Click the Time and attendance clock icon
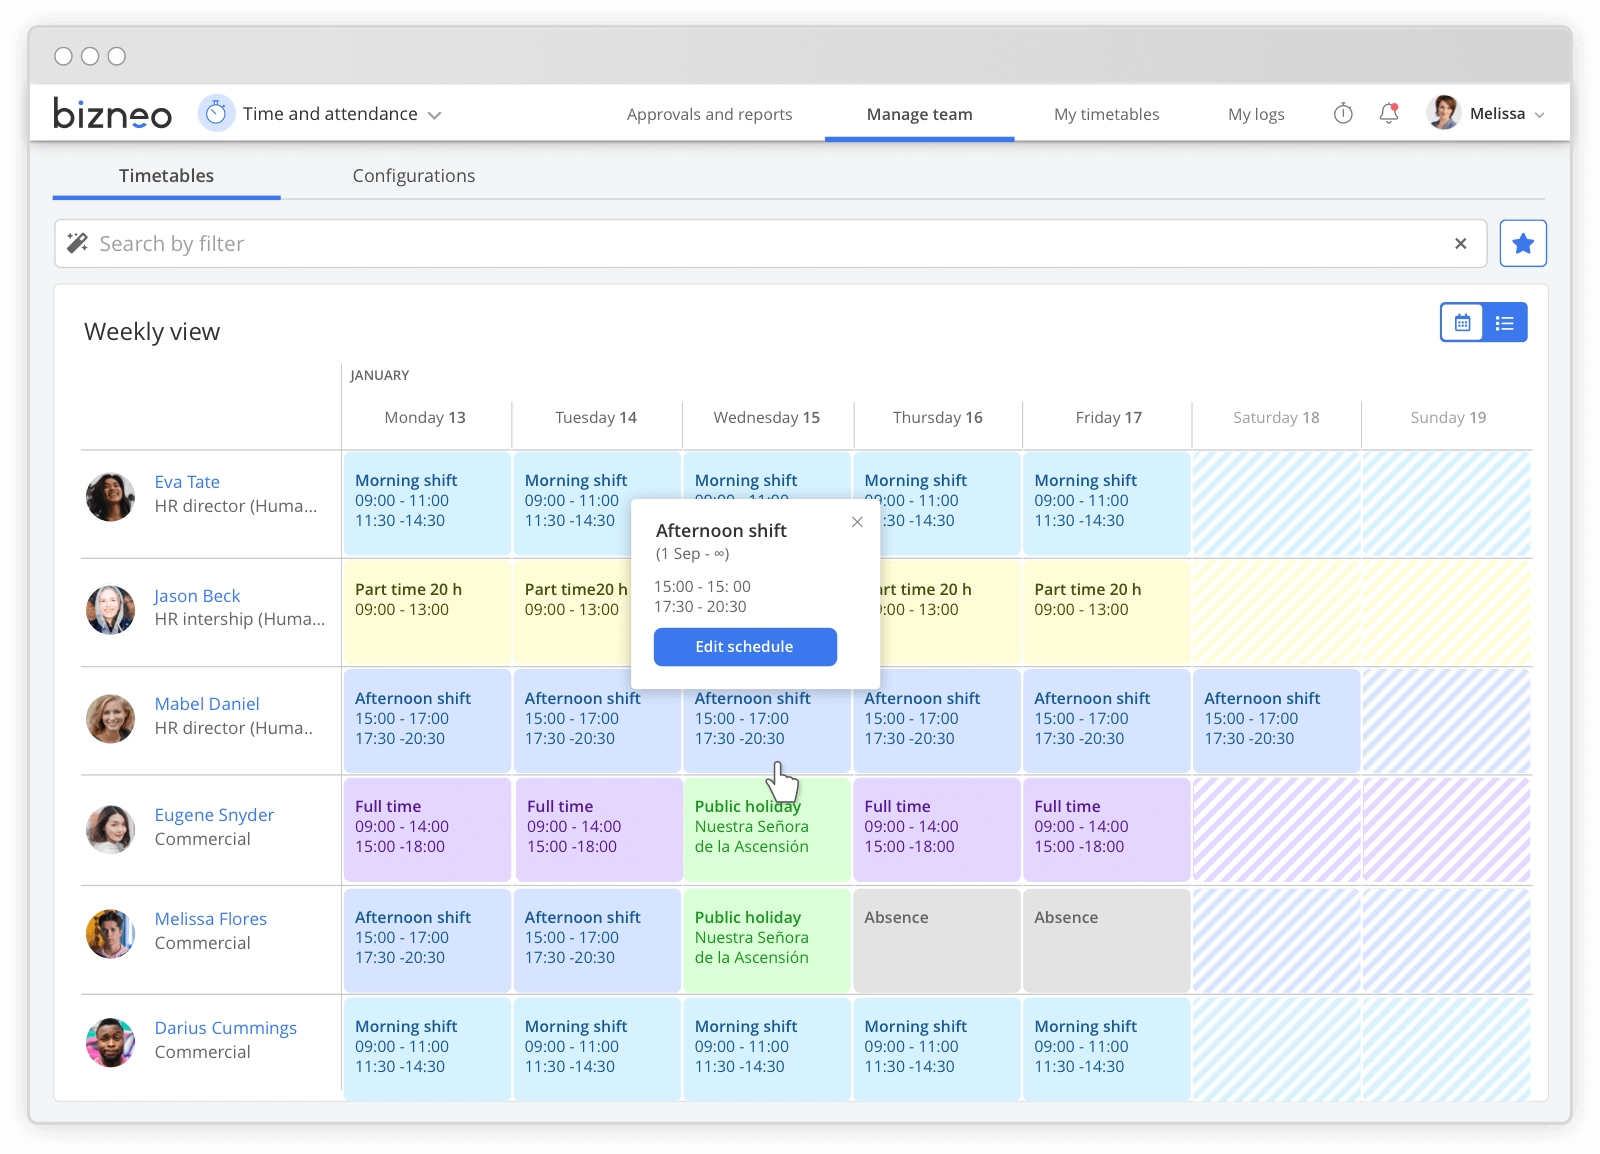 (x=216, y=114)
